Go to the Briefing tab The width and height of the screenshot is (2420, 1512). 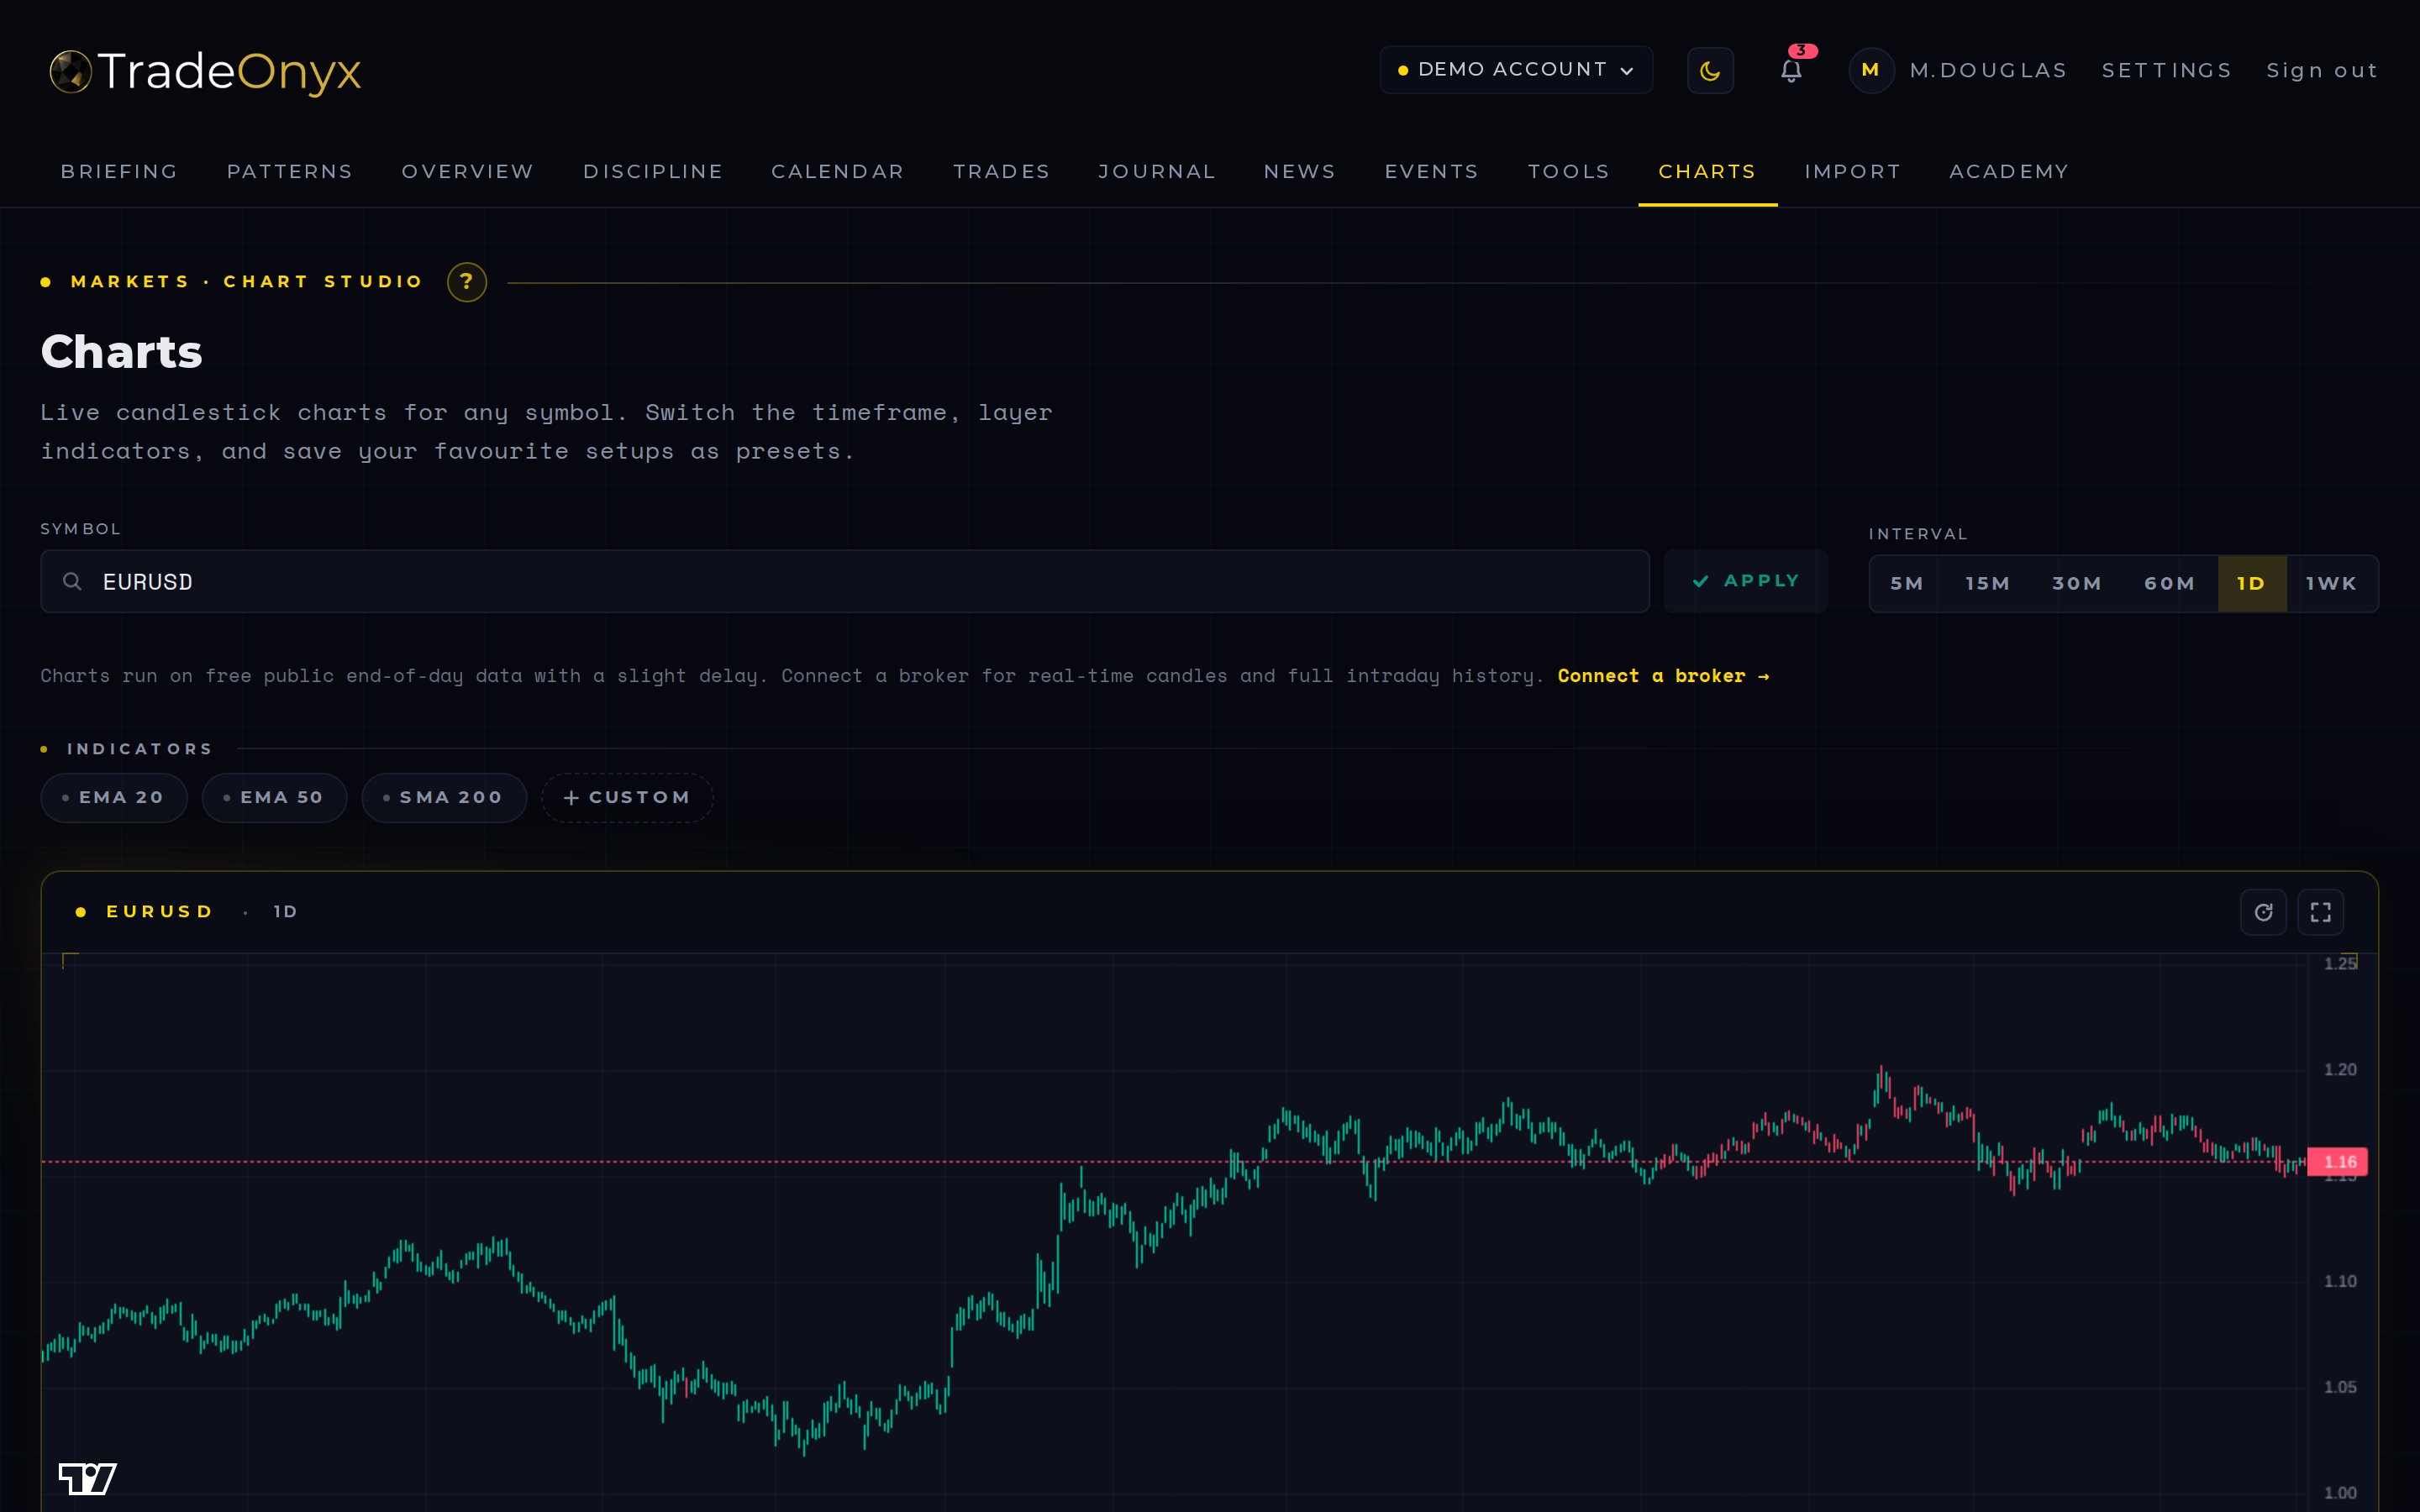coord(119,172)
